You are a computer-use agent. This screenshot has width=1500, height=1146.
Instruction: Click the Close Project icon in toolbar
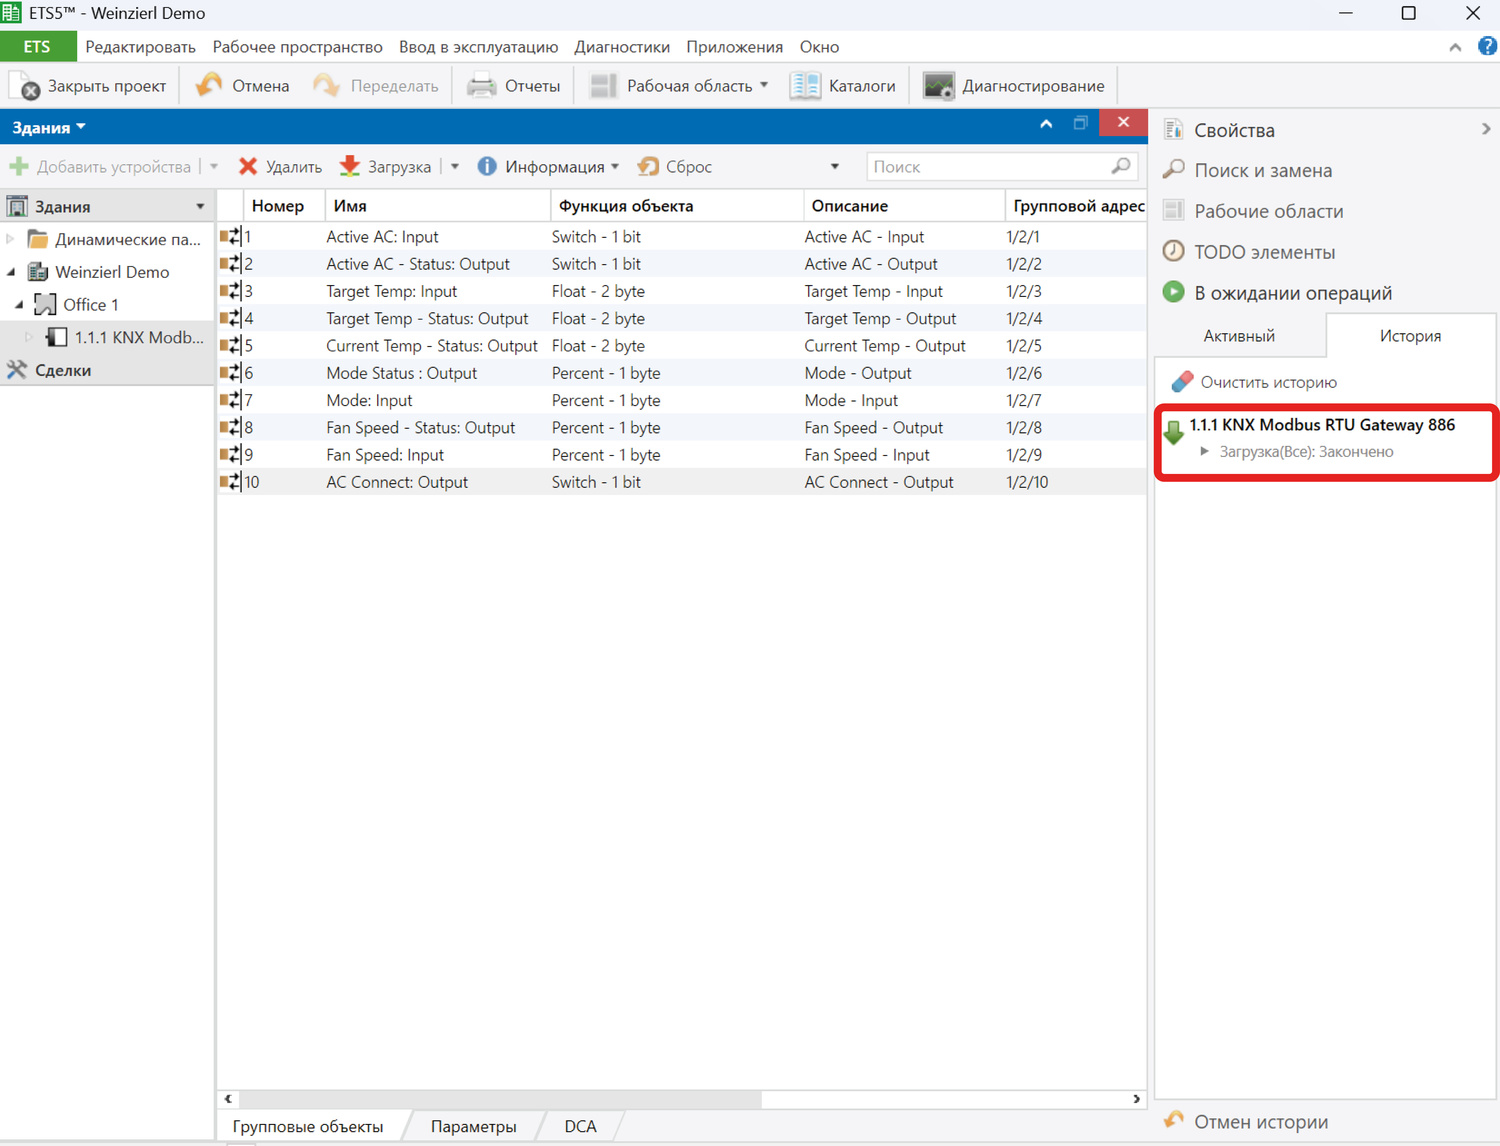[x=25, y=86]
